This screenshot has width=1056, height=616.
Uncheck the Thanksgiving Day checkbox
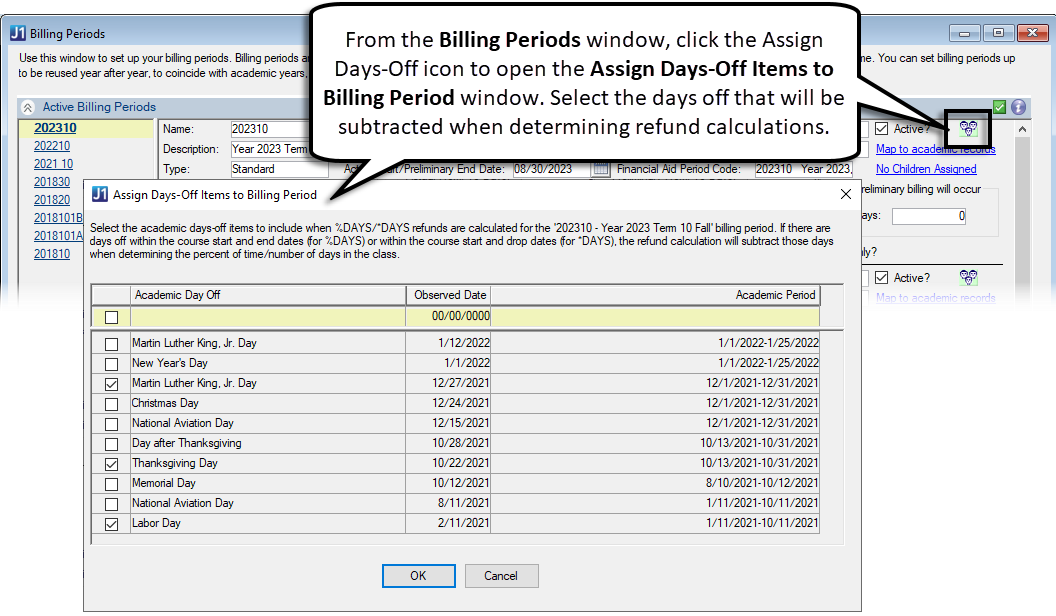(x=112, y=465)
